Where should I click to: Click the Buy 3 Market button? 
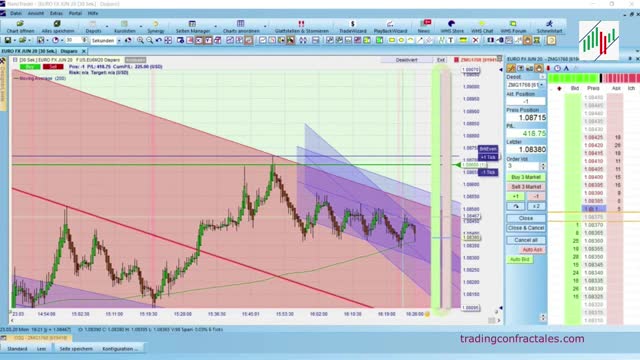[x=526, y=177]
